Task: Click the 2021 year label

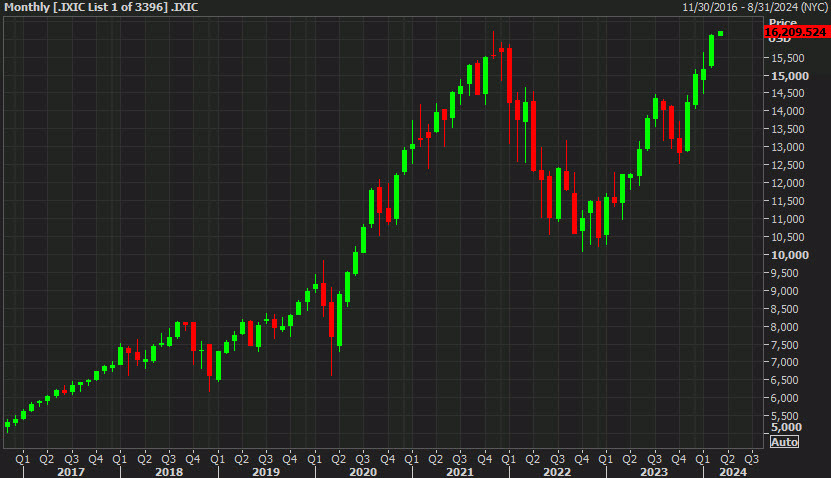Action: point(460,472)
